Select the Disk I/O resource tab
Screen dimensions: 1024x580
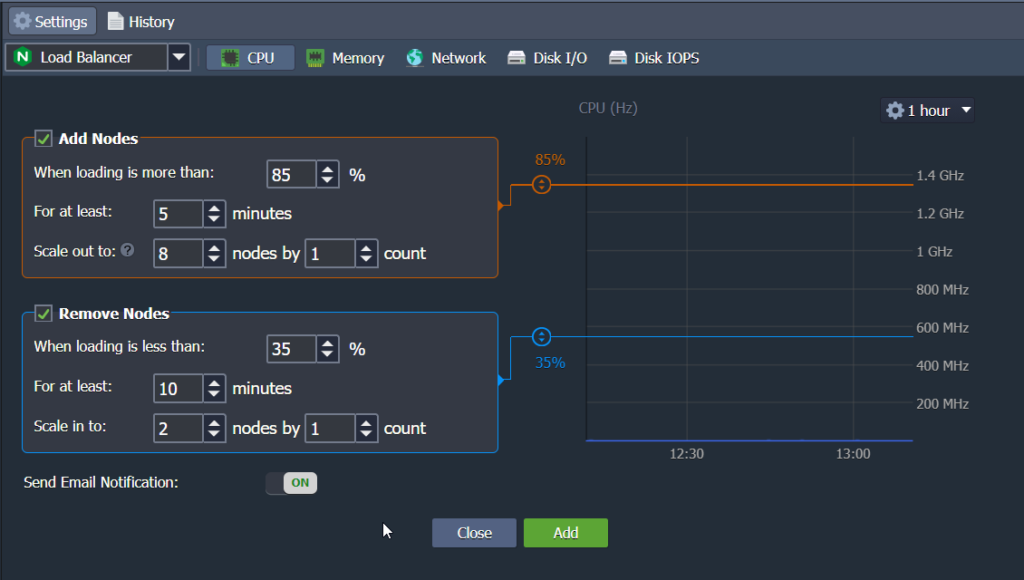point(547,57)
